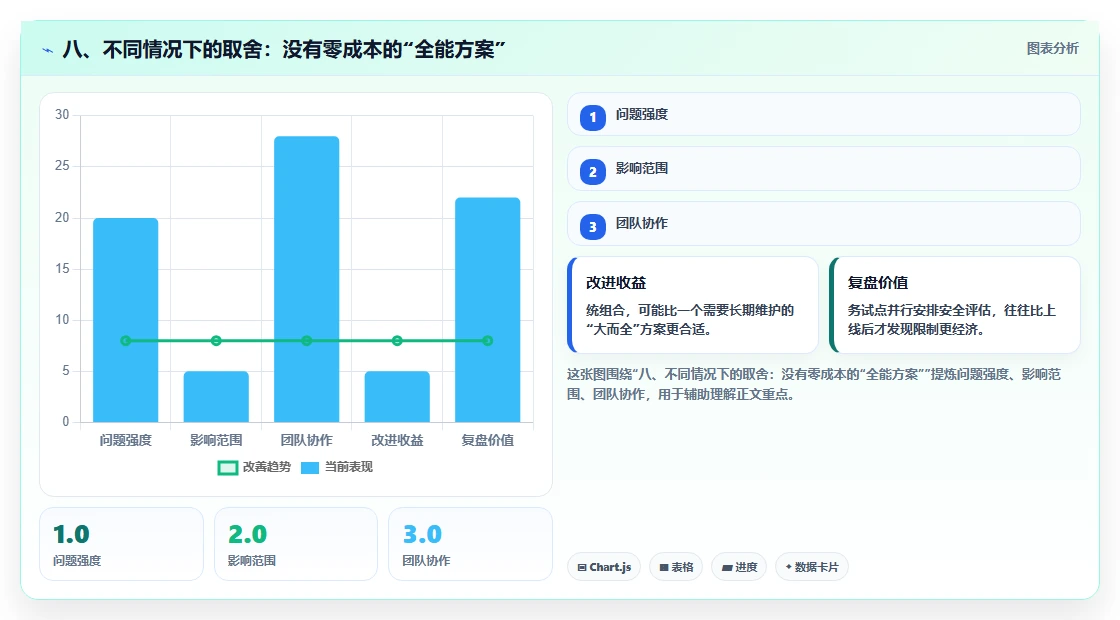
Task: Click the 影响范围 bar in the chart
Action: click(216, 396)
